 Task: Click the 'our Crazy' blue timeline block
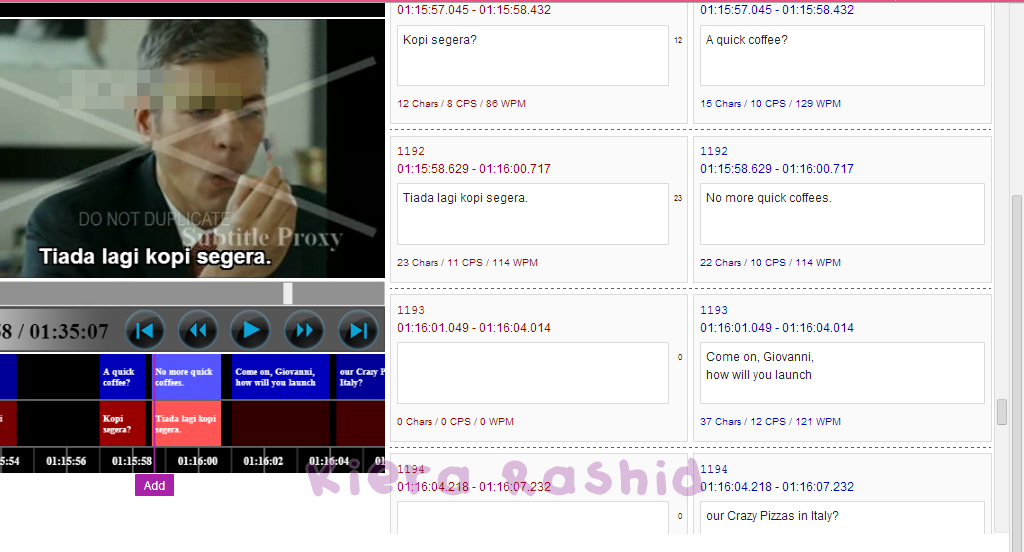tap(360, 377)
